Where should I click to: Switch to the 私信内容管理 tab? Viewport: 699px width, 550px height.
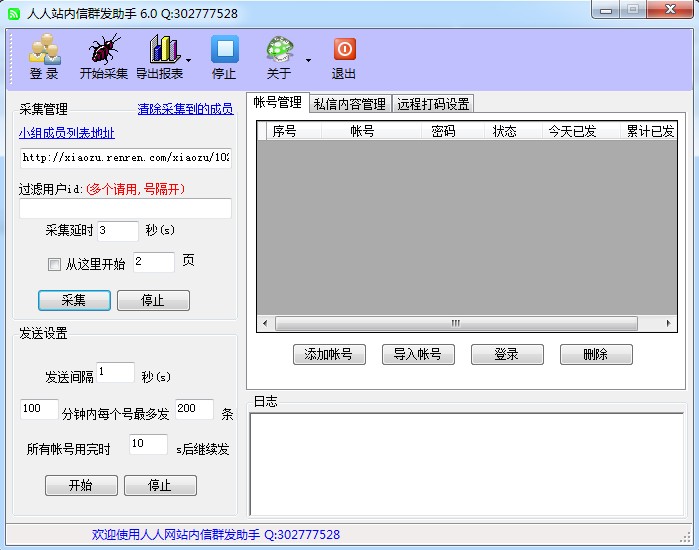click(x=350, y=104)
